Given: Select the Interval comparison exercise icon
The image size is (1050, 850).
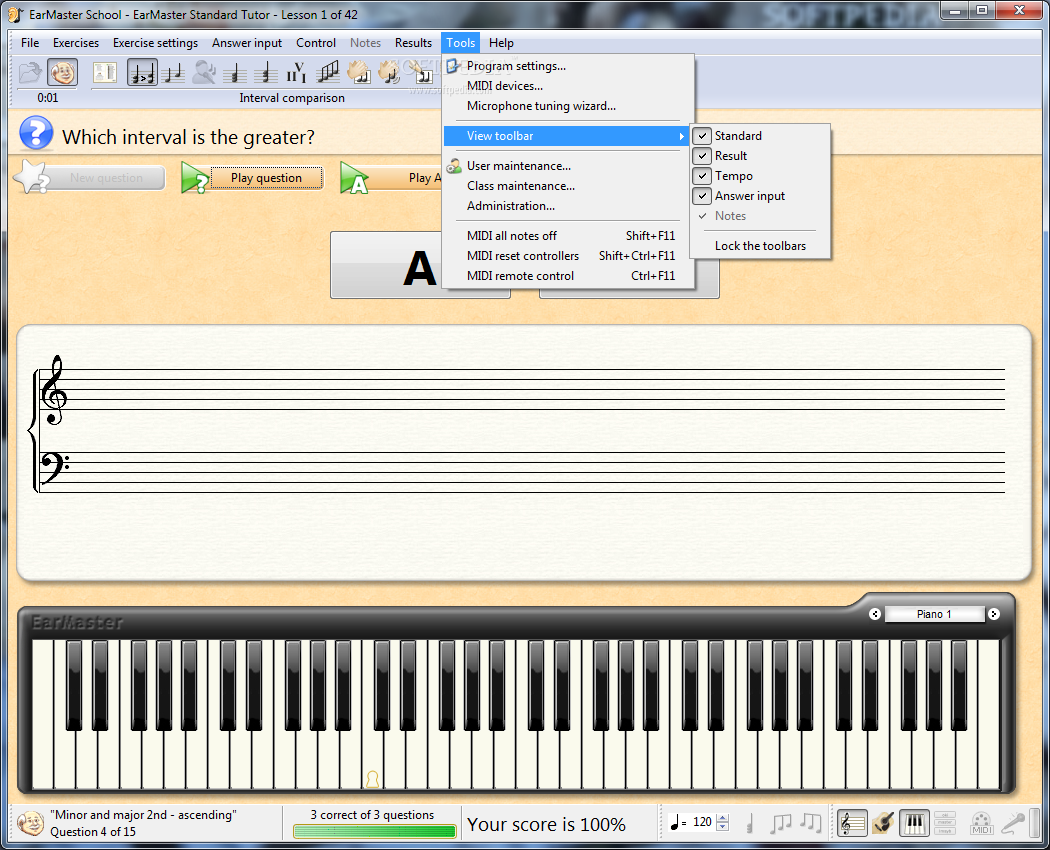Looking at the screenshot, I should point(142,72).
